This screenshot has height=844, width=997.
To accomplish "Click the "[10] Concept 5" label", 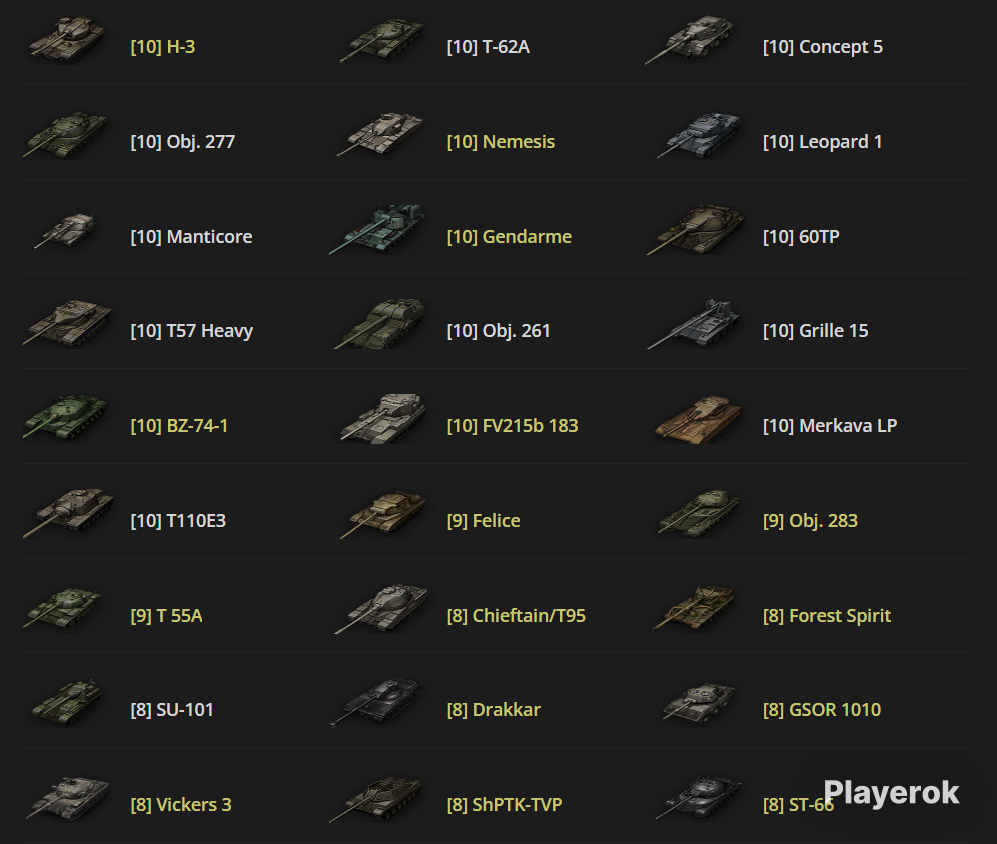I will point(823,47).
